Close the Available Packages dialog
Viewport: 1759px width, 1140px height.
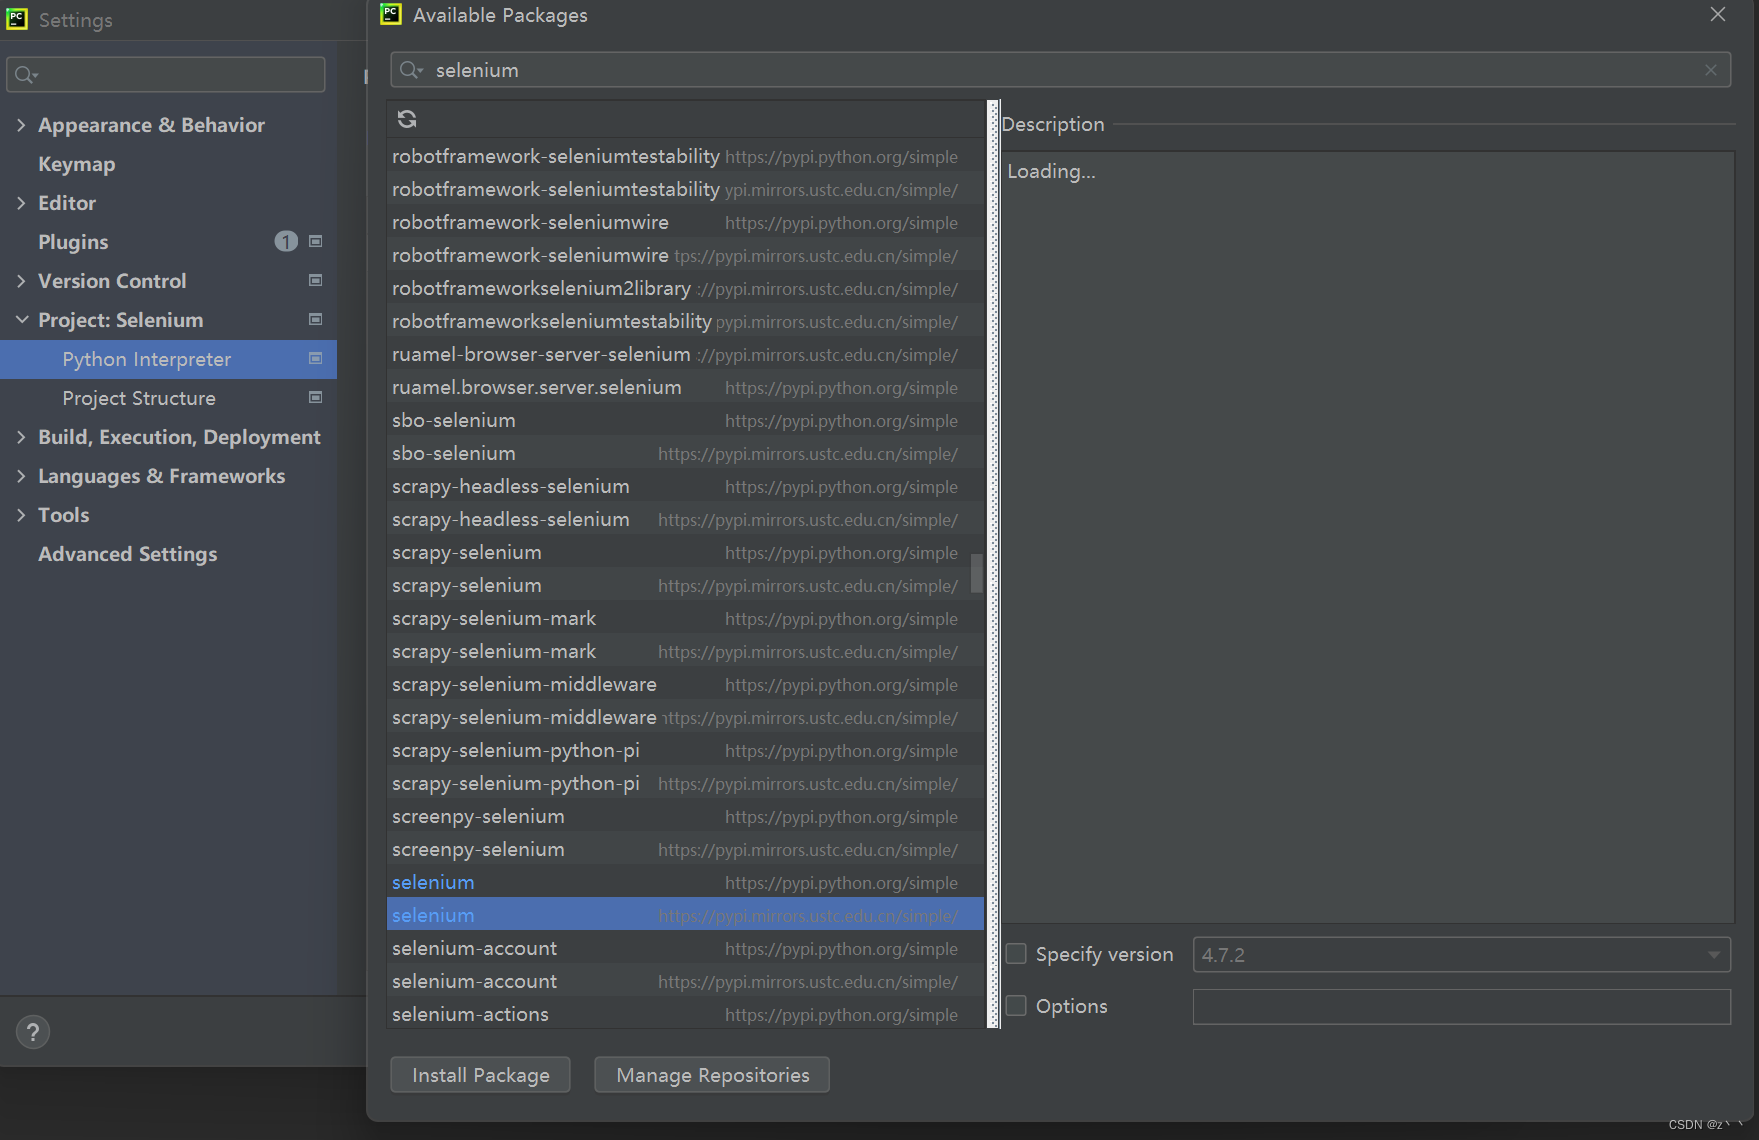[x=1718, y=14]
